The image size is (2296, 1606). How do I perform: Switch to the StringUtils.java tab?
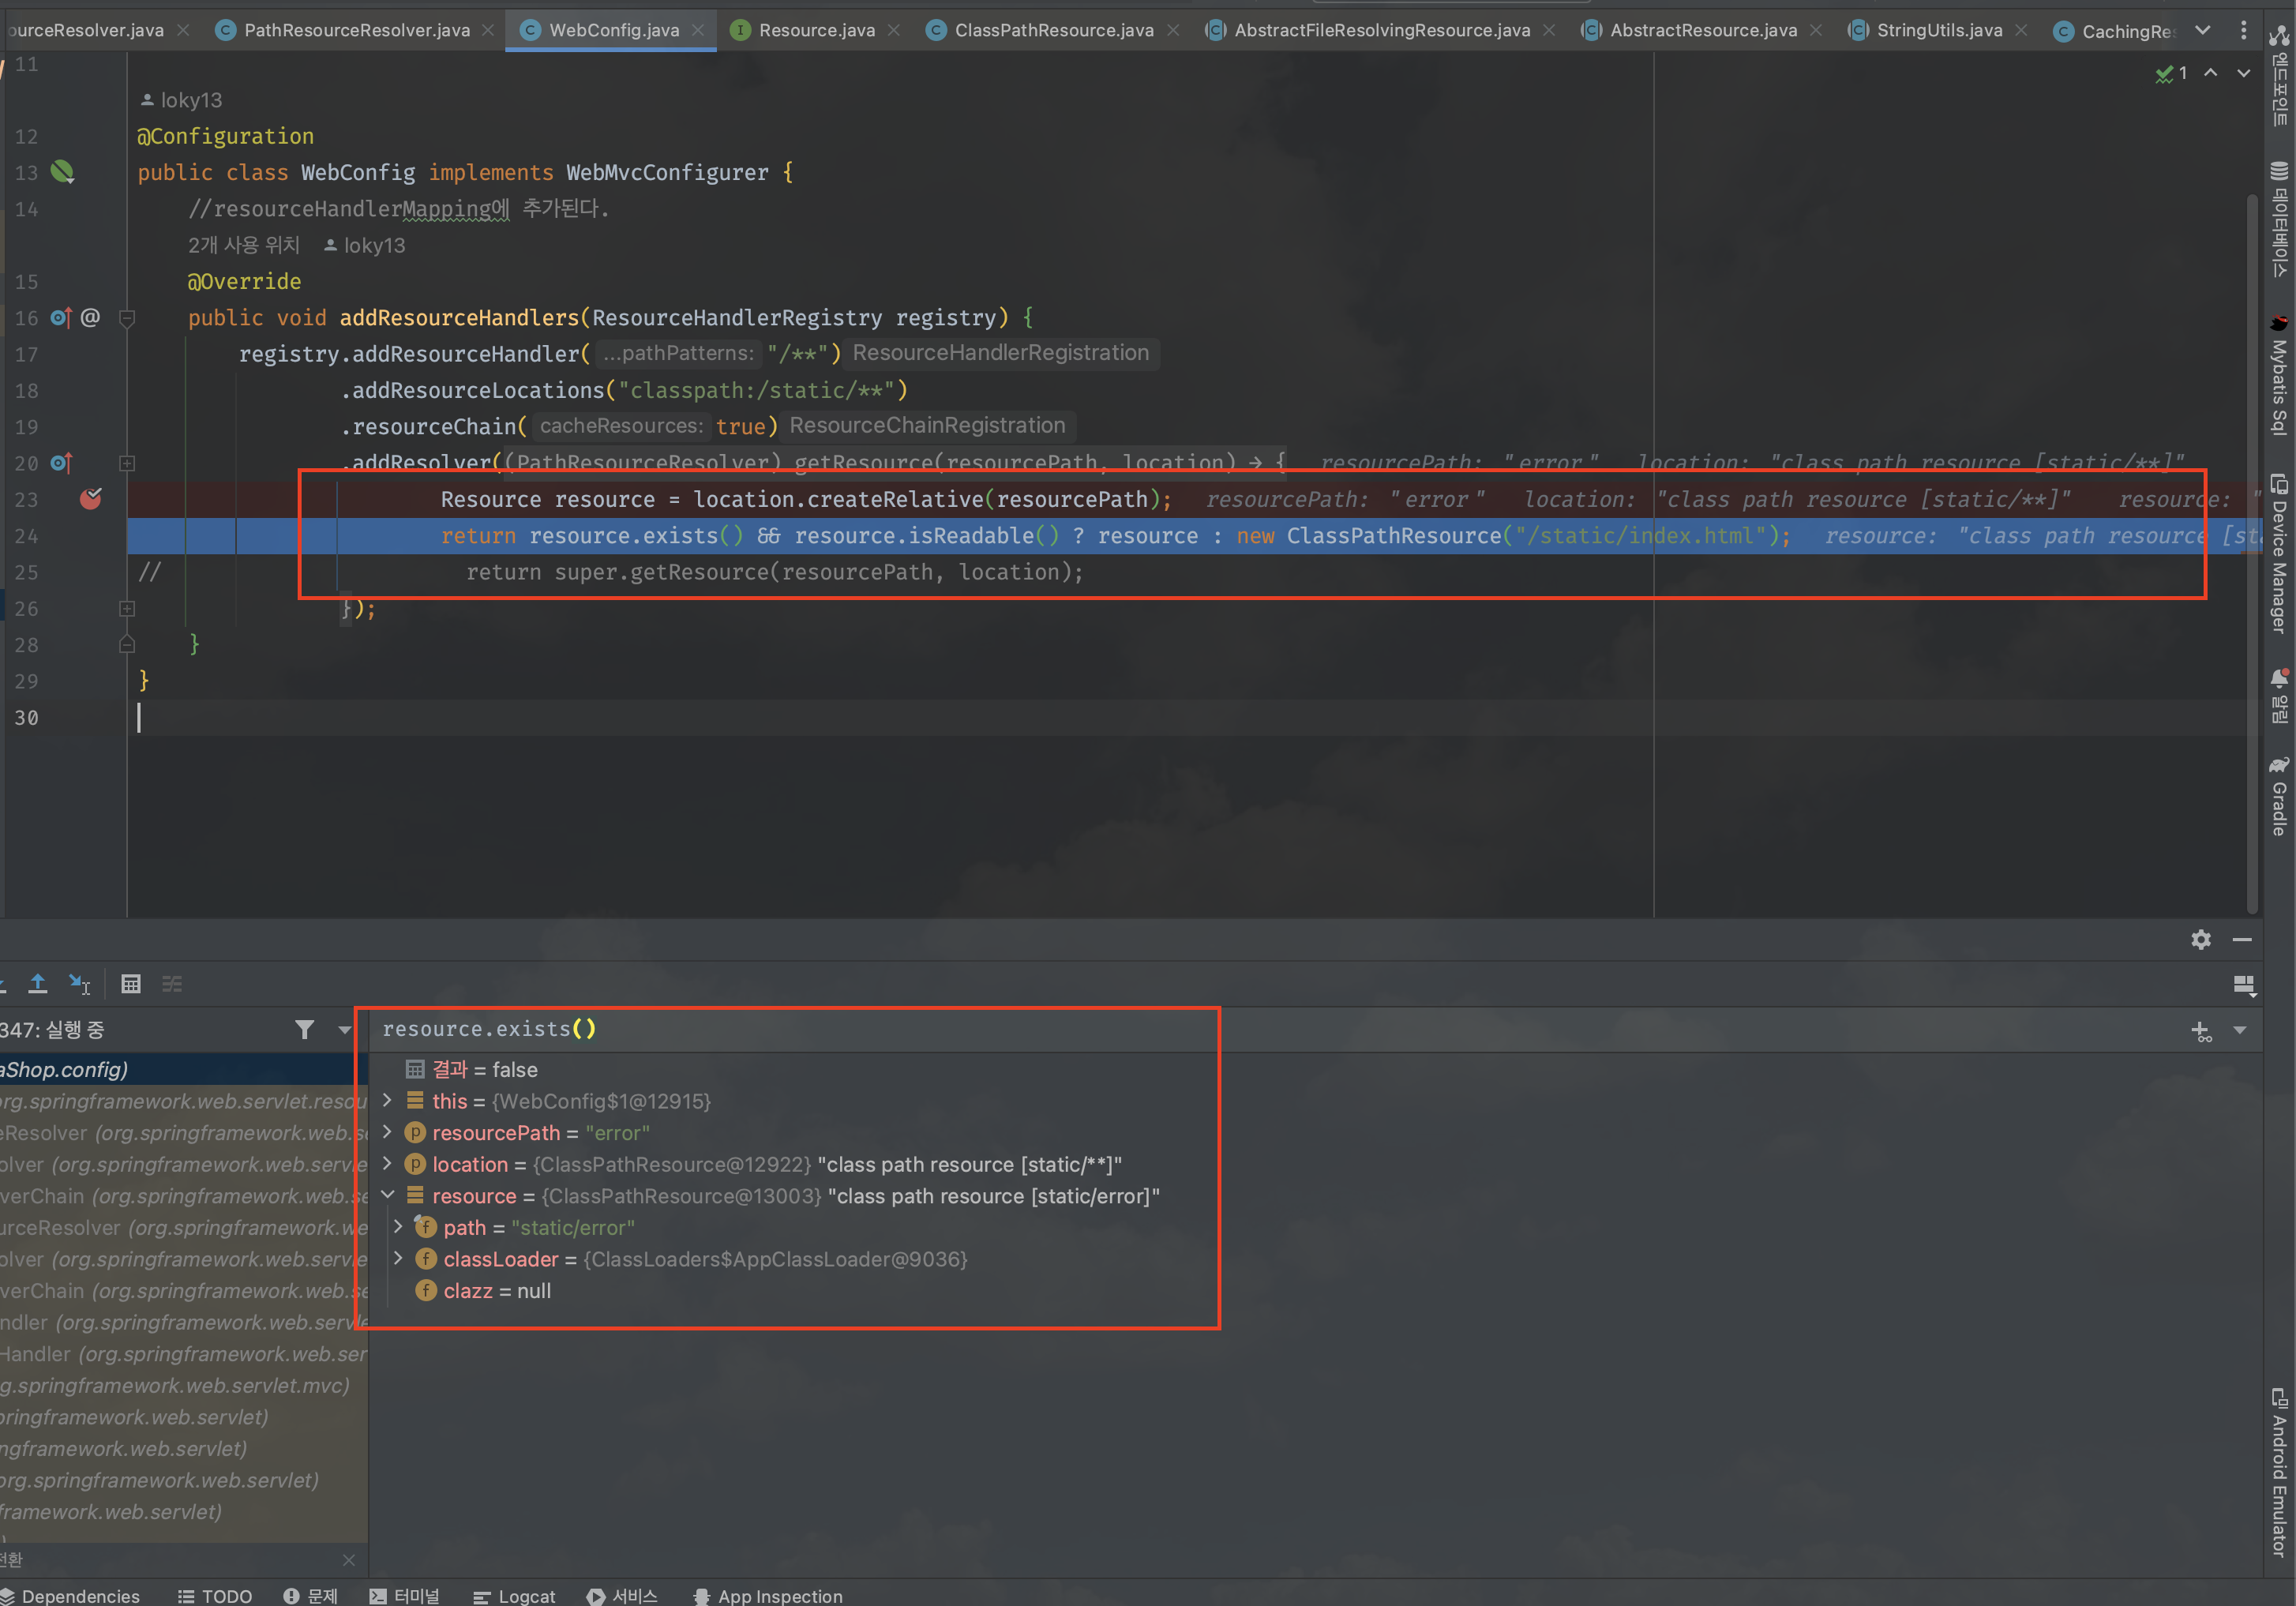[1938, 30]
